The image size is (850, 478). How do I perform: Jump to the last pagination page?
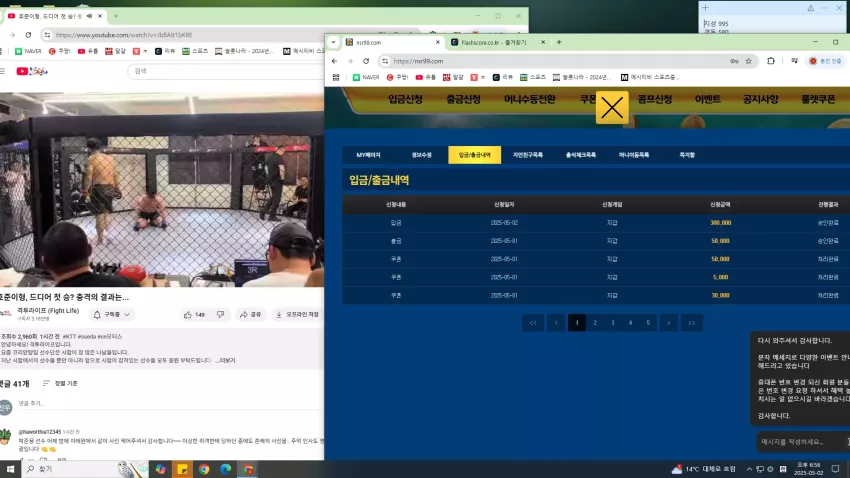[691, 323]
